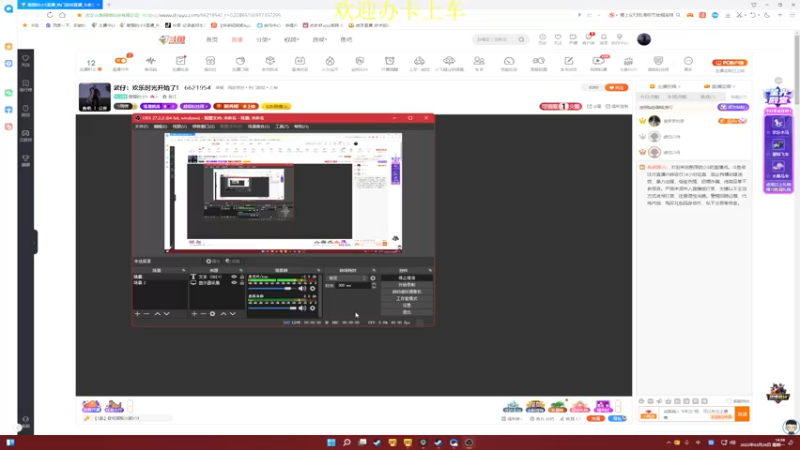The width and height of the screenshot is (800, 450).
Task: Expand video dropdown in Douyu navigation
Action: tap(291, 39)
